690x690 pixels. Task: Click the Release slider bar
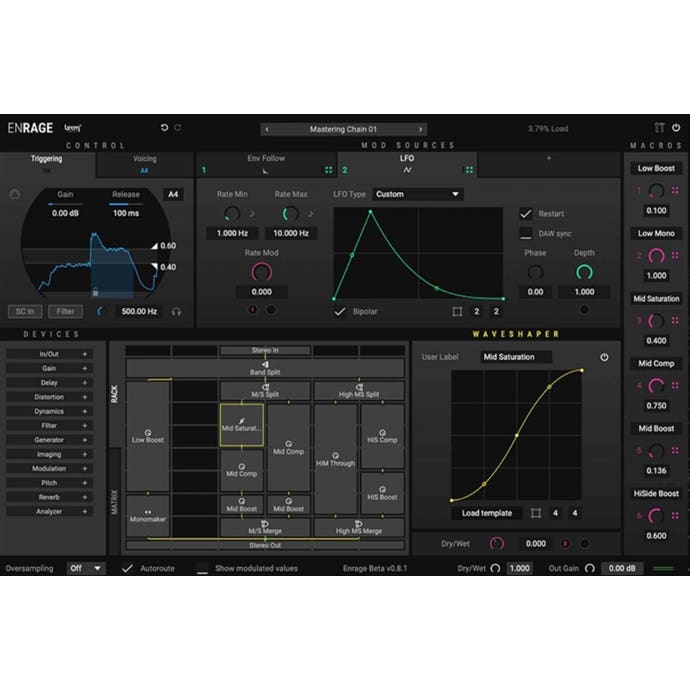point(126,204)
